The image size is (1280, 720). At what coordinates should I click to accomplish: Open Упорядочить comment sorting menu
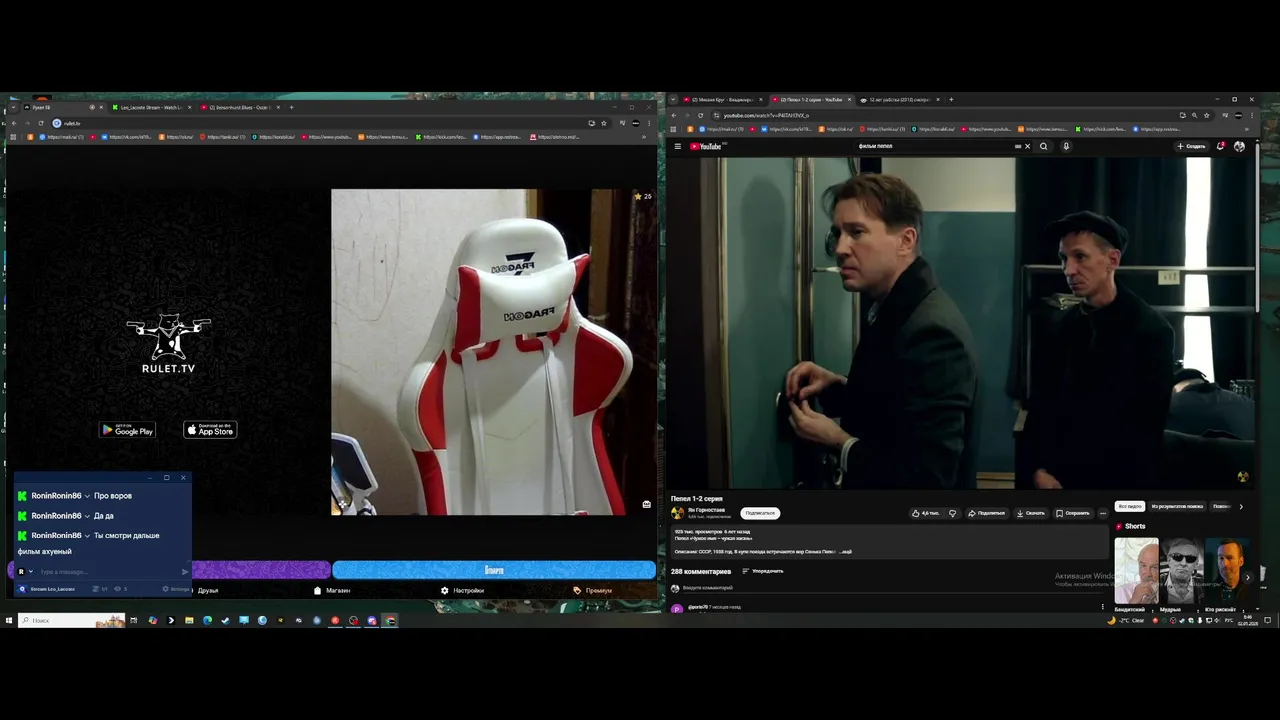762,571
